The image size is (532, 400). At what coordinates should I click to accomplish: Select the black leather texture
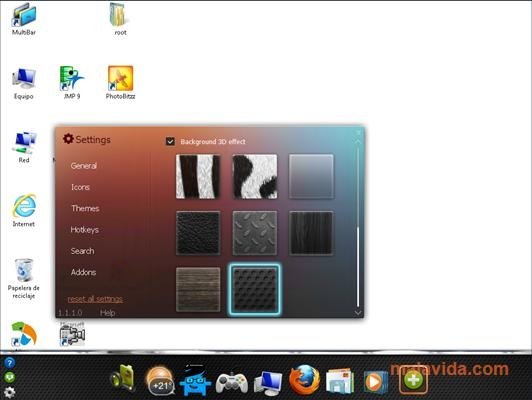[x=198, y=233]
